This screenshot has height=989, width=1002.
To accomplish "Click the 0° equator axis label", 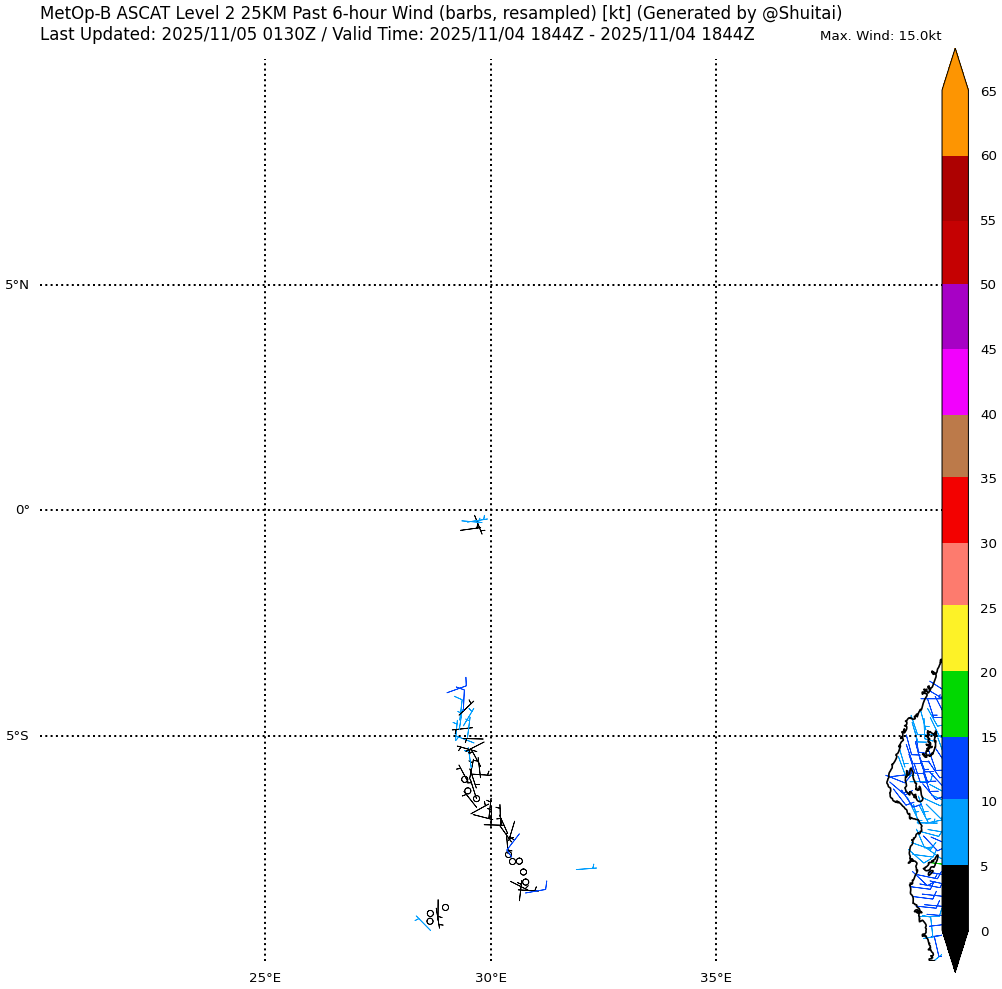I will (22, 510).
